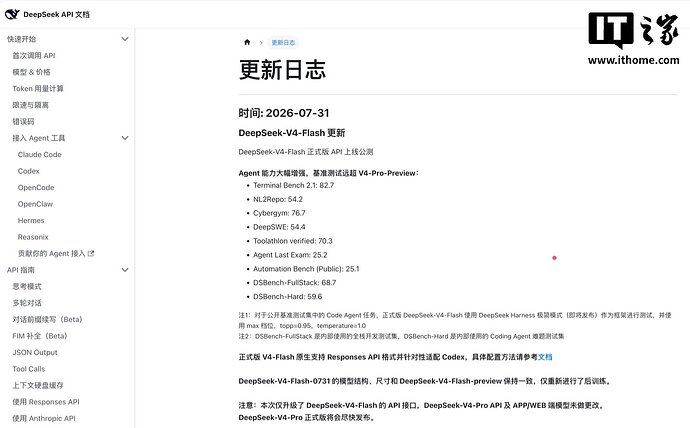Screen dimensions: 690x428
Task: Click NL2Repo: 54.2 entry
Action: point(278,199)
